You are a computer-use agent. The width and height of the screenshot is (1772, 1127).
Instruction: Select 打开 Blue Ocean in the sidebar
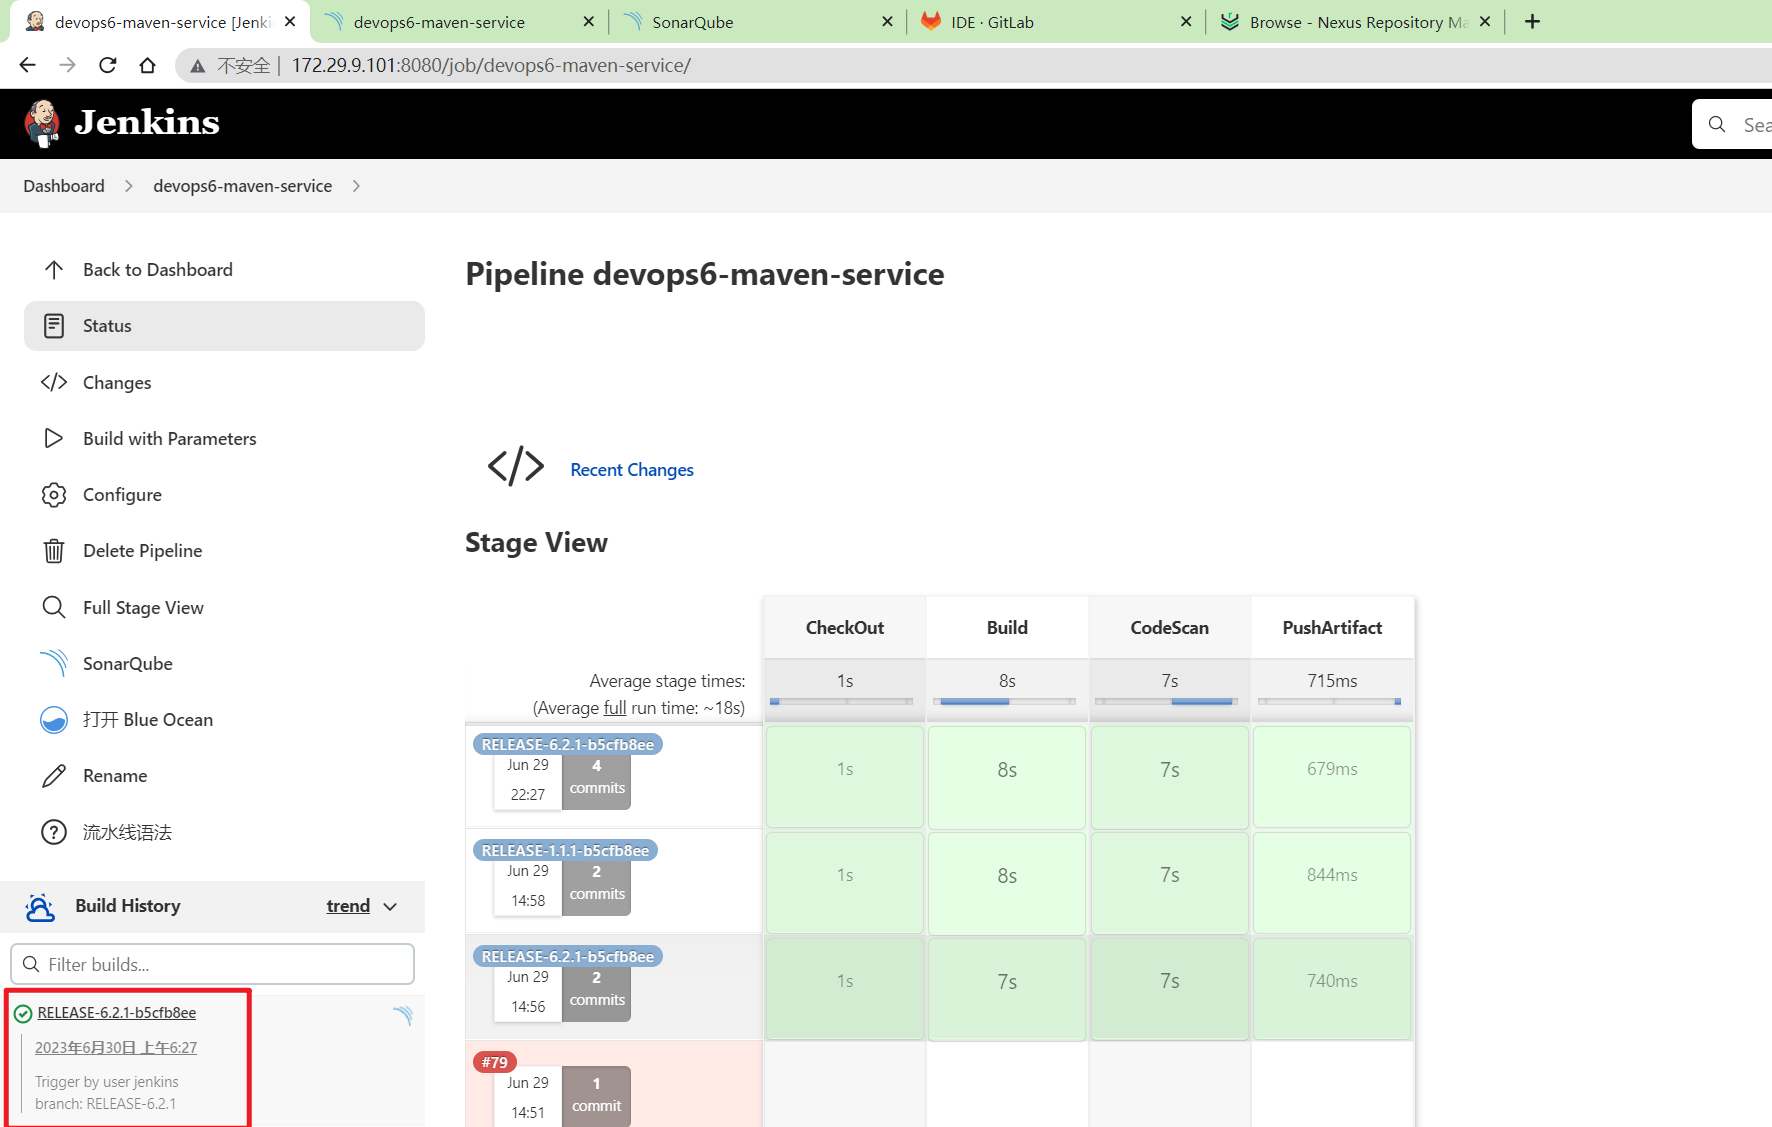[x=224, y=720]
